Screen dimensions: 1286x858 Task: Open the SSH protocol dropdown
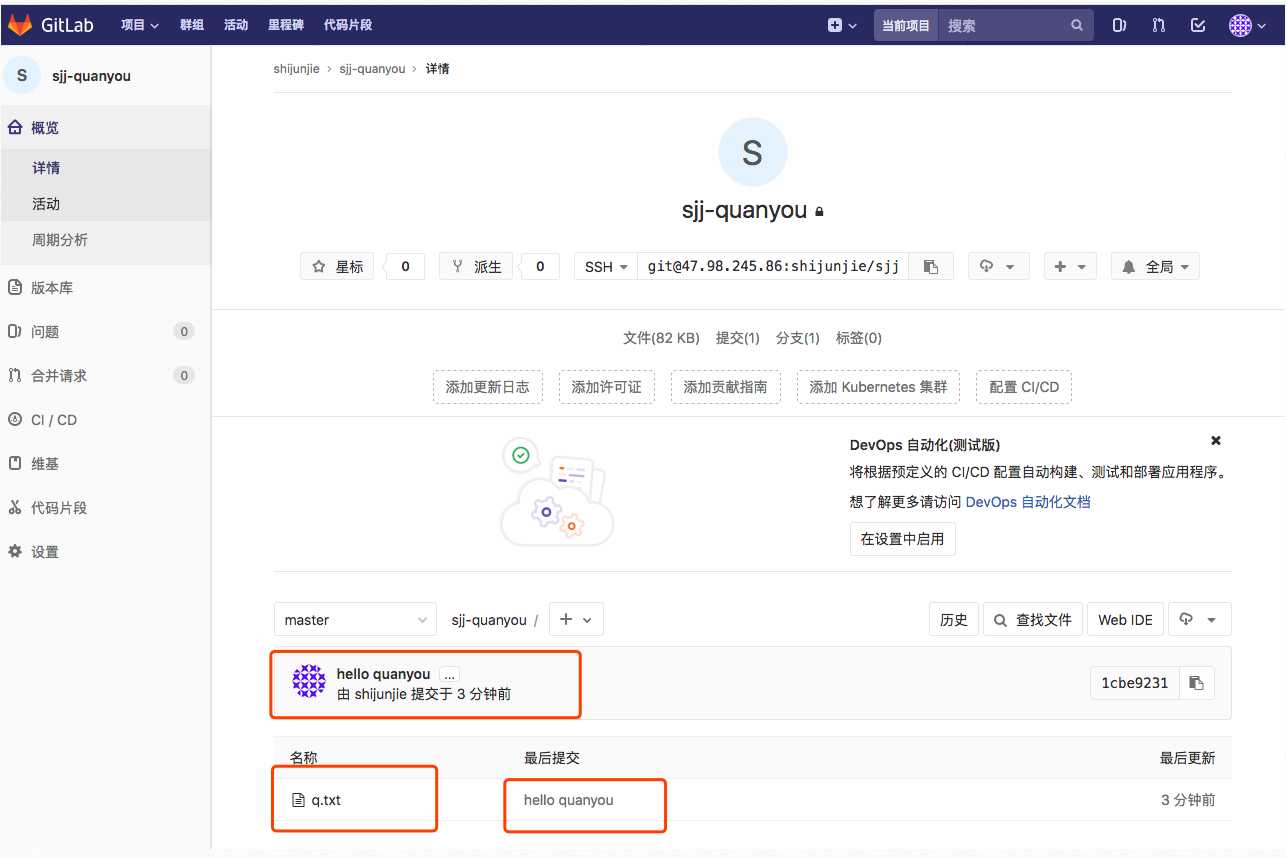click(x=606, y=266)
